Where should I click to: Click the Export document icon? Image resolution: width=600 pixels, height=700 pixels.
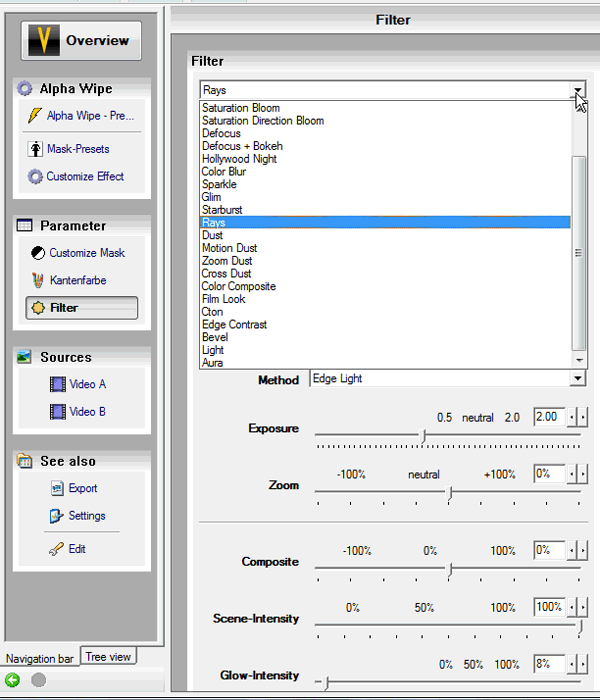coord(57,488)
